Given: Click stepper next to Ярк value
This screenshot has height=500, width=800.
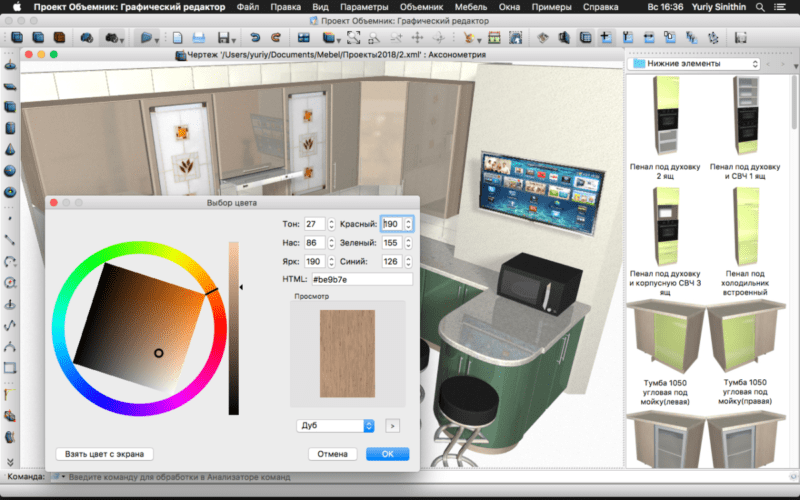Looking at the screenshot, I should [x=331, y=262].
